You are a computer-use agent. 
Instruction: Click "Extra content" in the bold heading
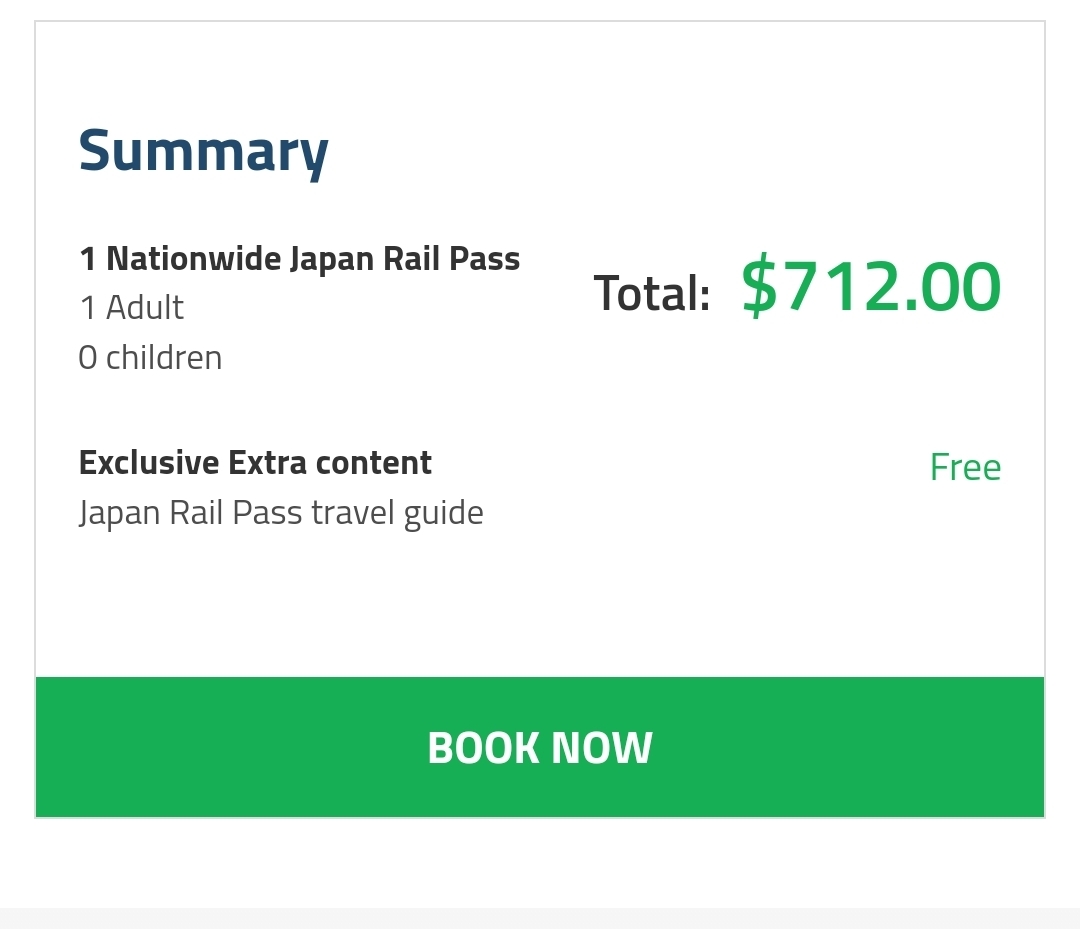coord(330,463)
